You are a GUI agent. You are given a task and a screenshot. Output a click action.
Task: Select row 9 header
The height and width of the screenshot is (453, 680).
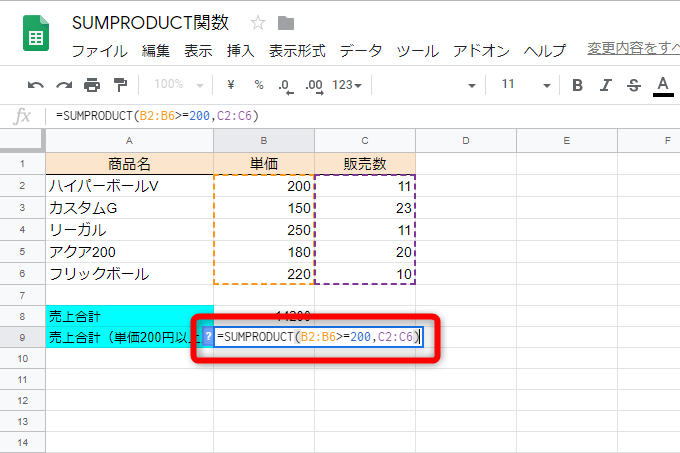click(x=23, y=337)
